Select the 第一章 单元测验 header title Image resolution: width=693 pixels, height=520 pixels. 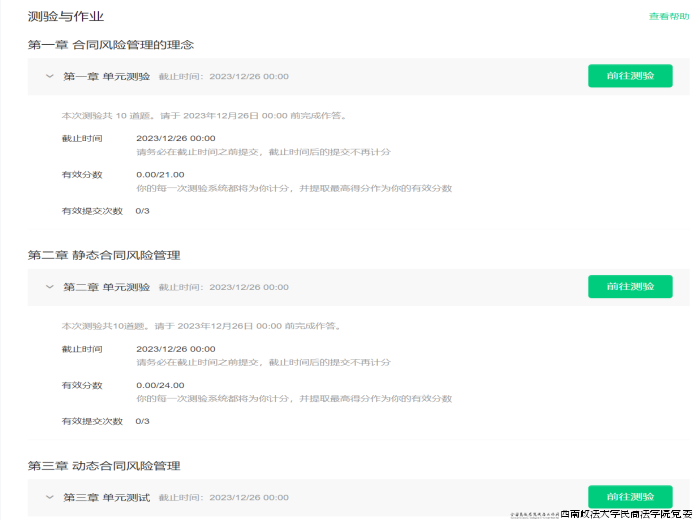tap(106, 76)
